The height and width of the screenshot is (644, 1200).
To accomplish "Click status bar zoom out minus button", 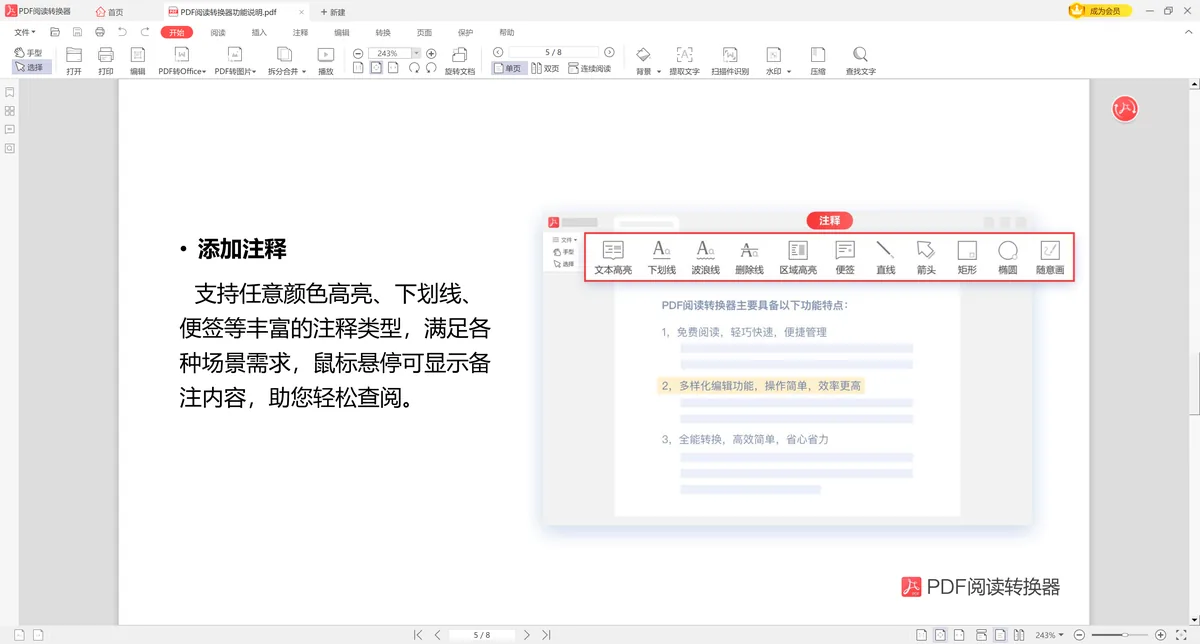I will (1079, 635).
